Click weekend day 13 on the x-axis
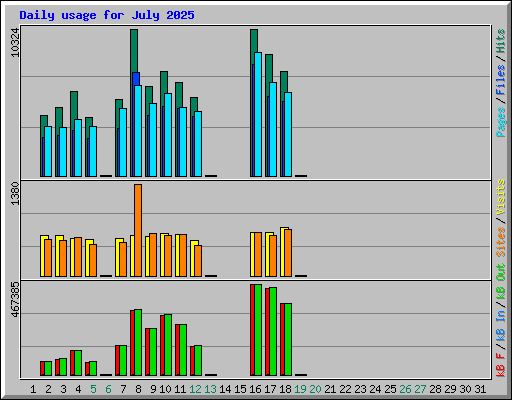This screenshot has height=400, width=512. (210, 389)
